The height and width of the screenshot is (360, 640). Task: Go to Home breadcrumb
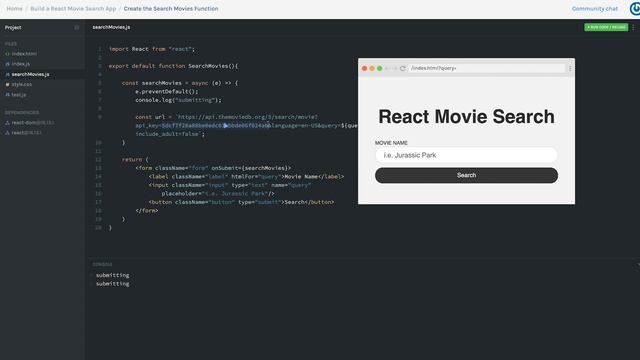14,9
